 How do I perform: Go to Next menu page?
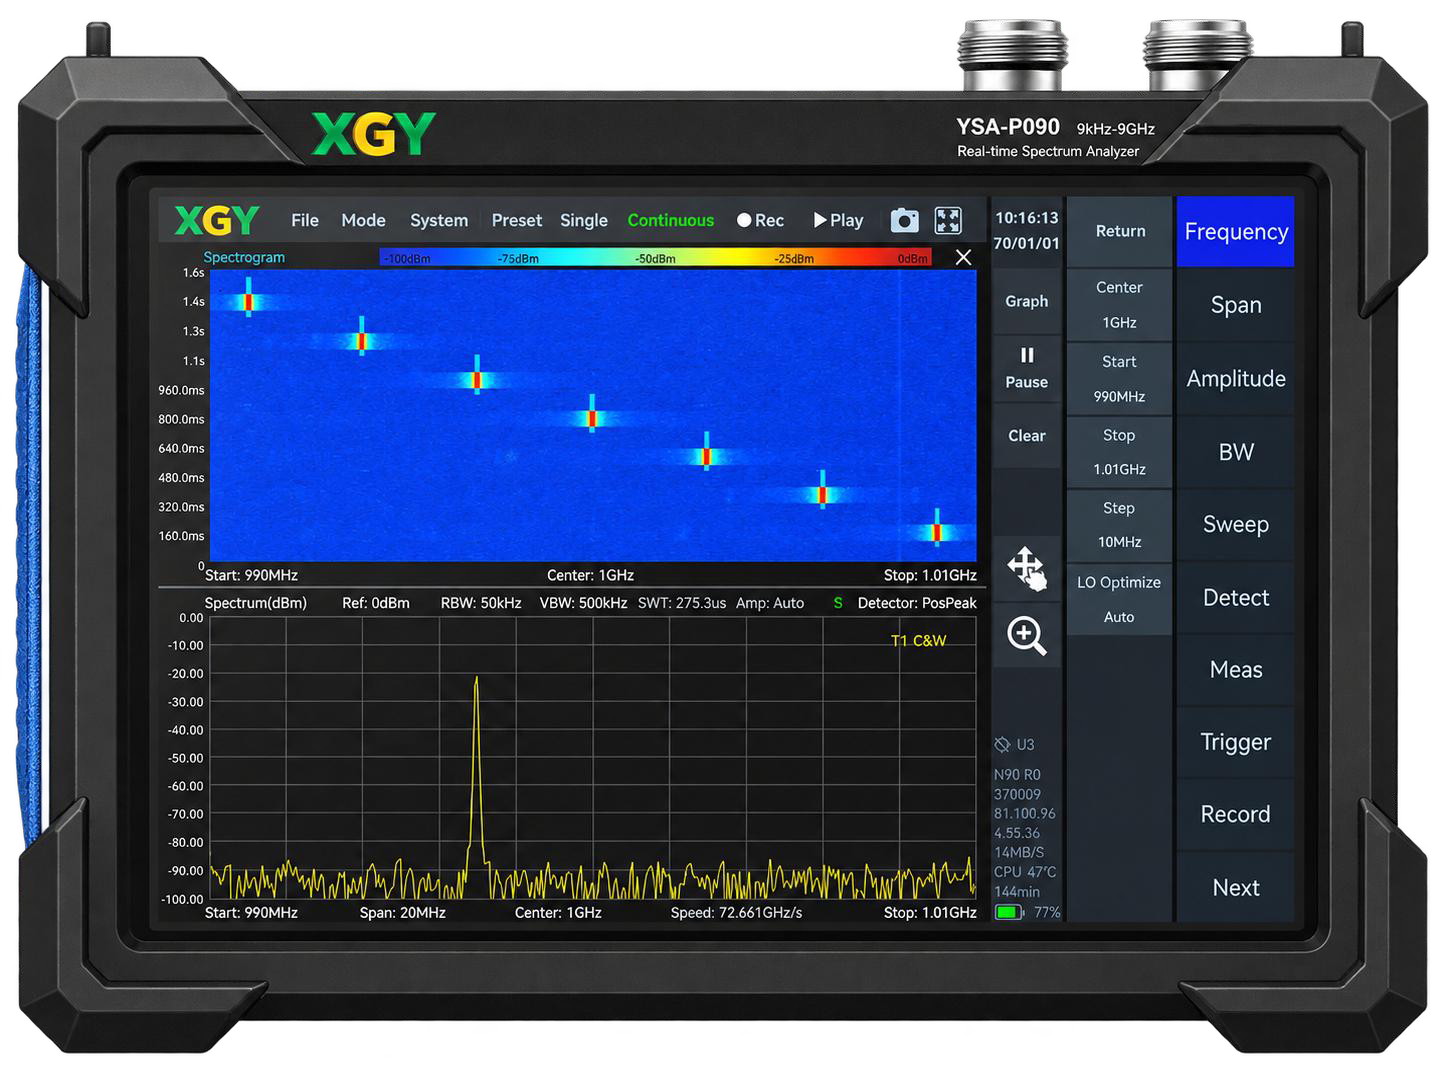tap(1236, 888)
